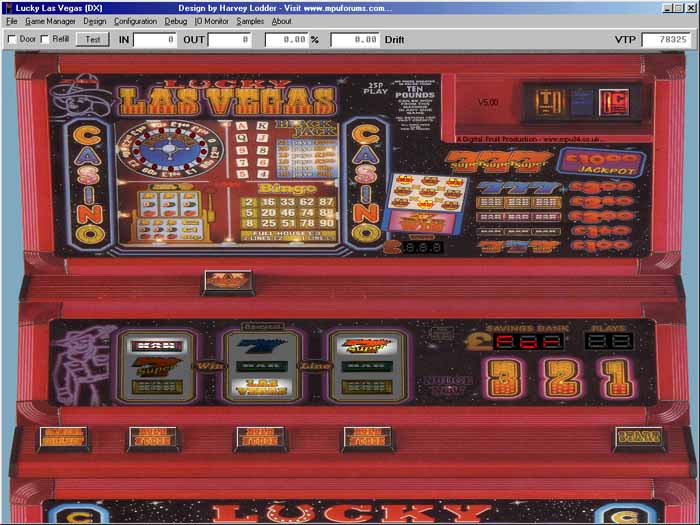The width and height of the screenshot is (700, 525).
Task: Click the V5.00 version text
Action: click(x=488, y=102)
